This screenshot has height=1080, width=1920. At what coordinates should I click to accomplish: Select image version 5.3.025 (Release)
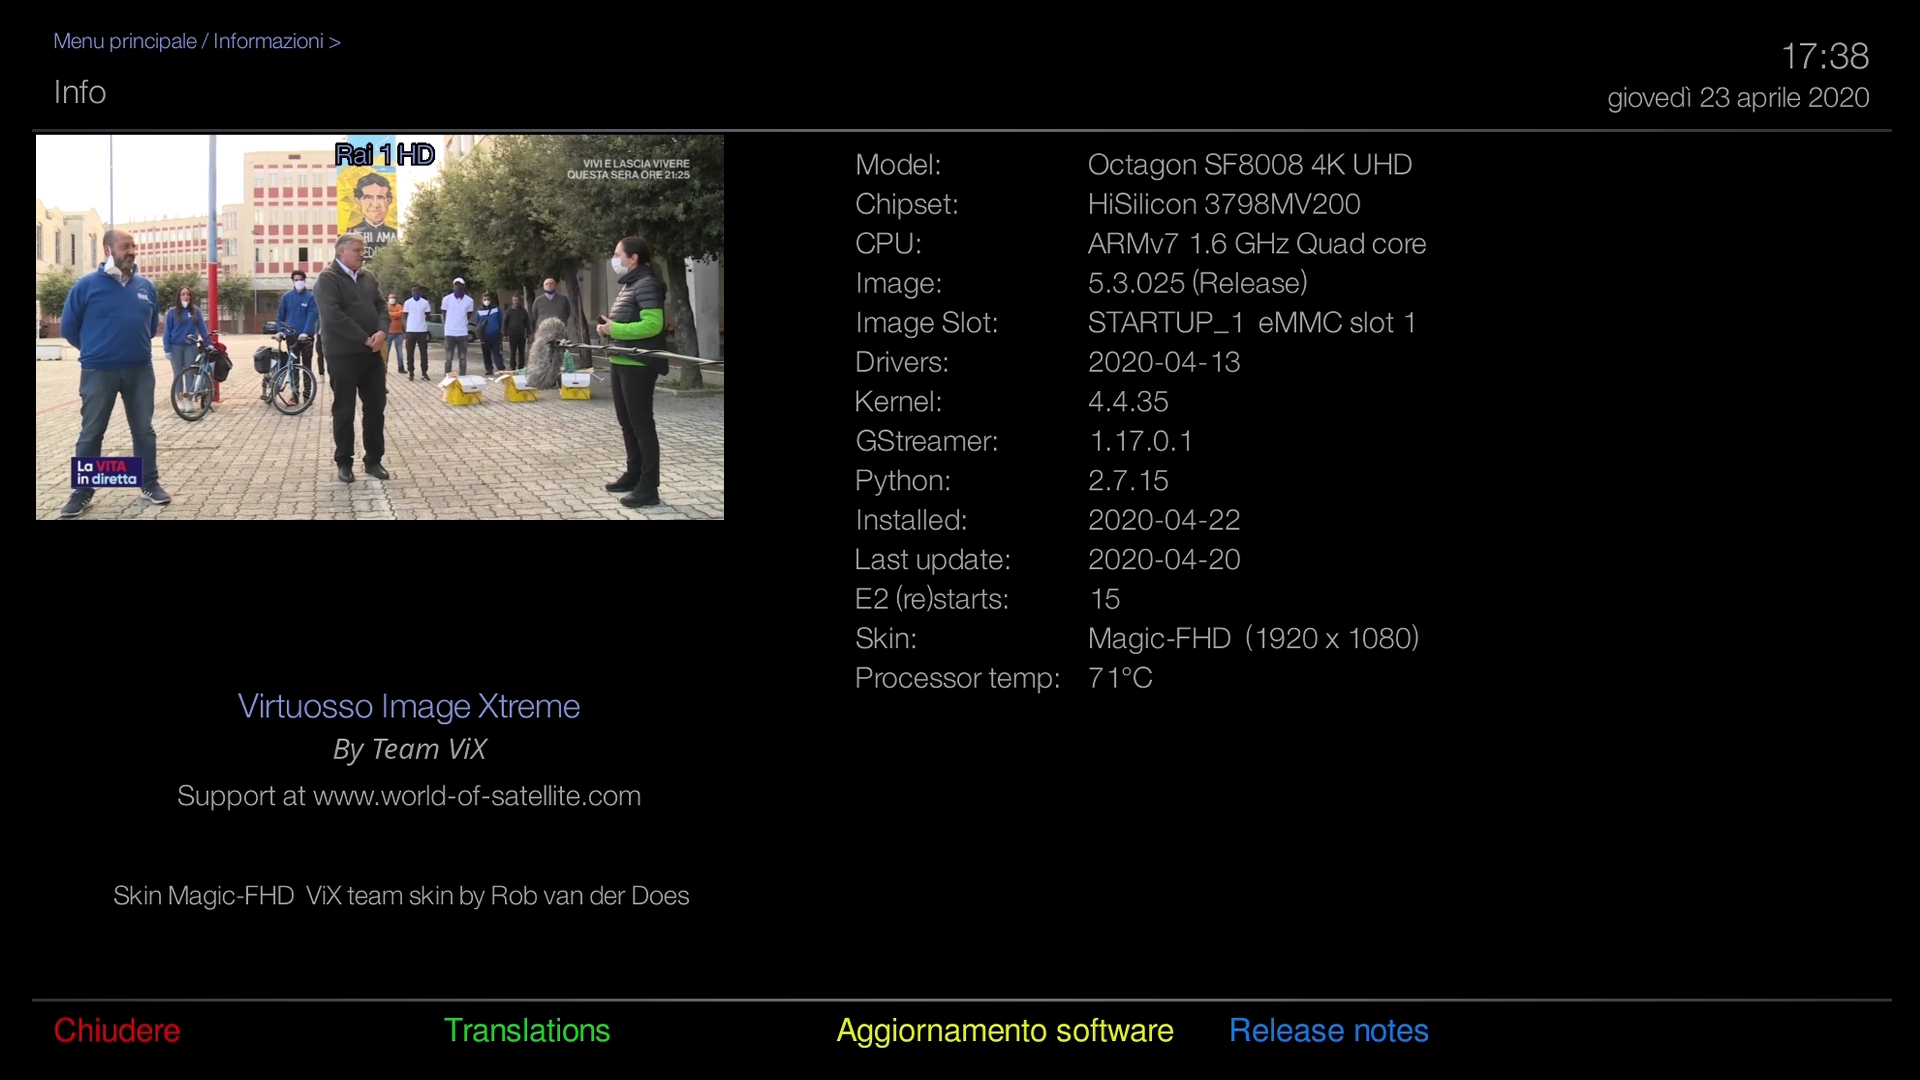click(1198, 283)
